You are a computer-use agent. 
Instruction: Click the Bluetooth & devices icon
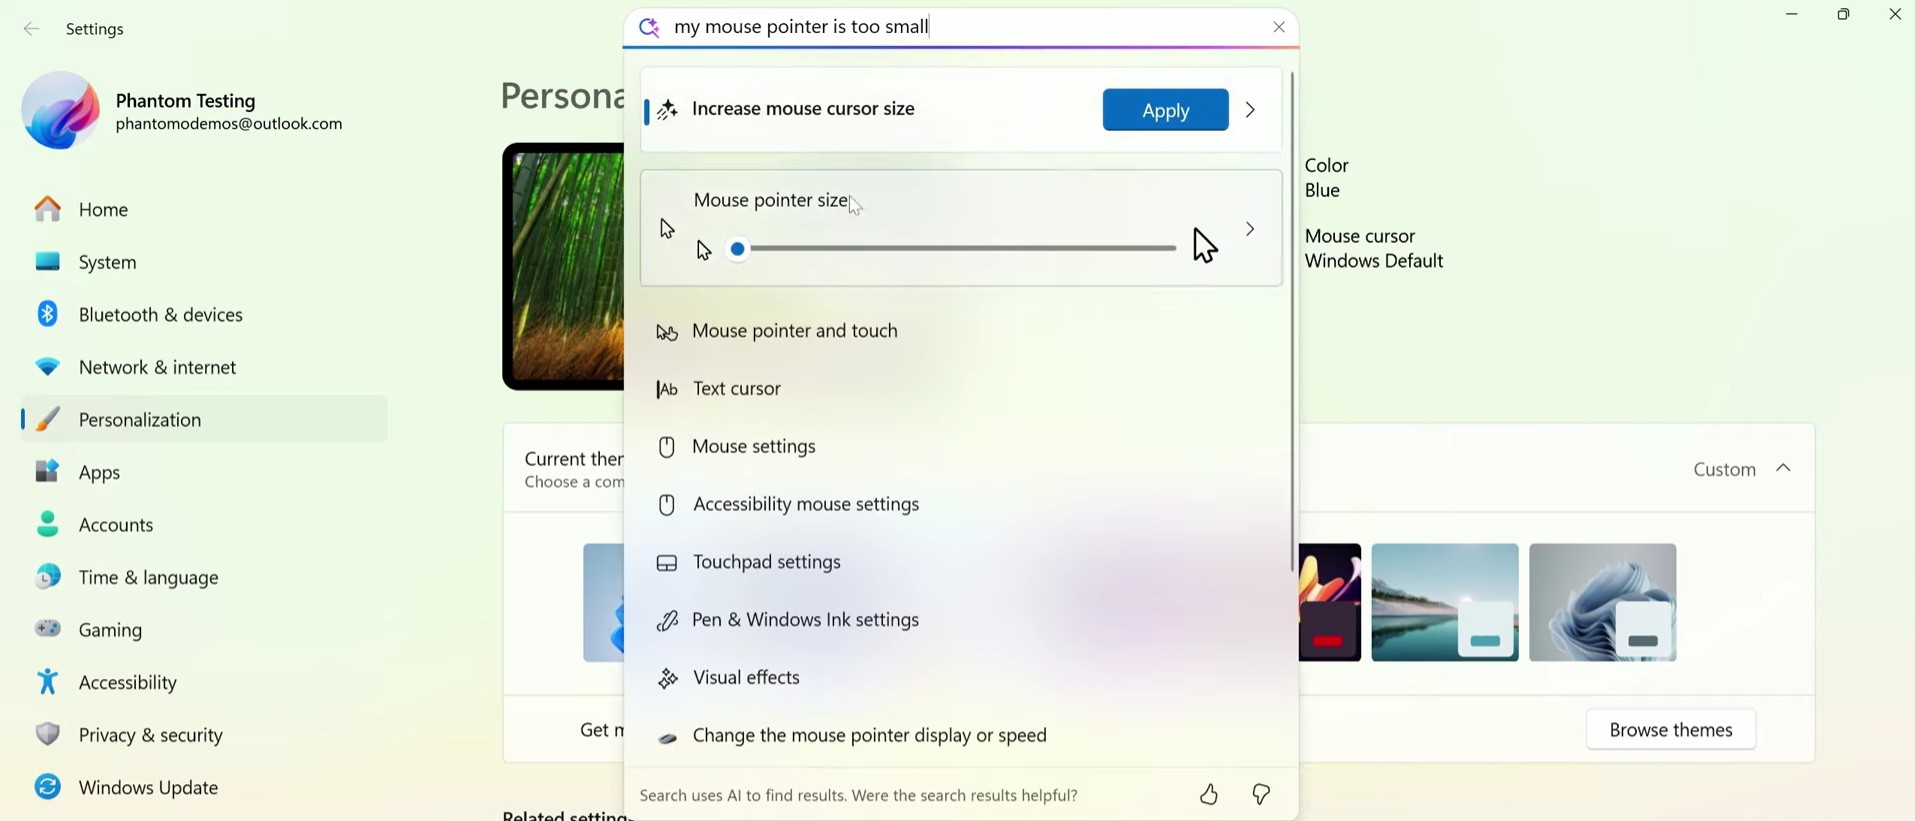pos(47,314)
